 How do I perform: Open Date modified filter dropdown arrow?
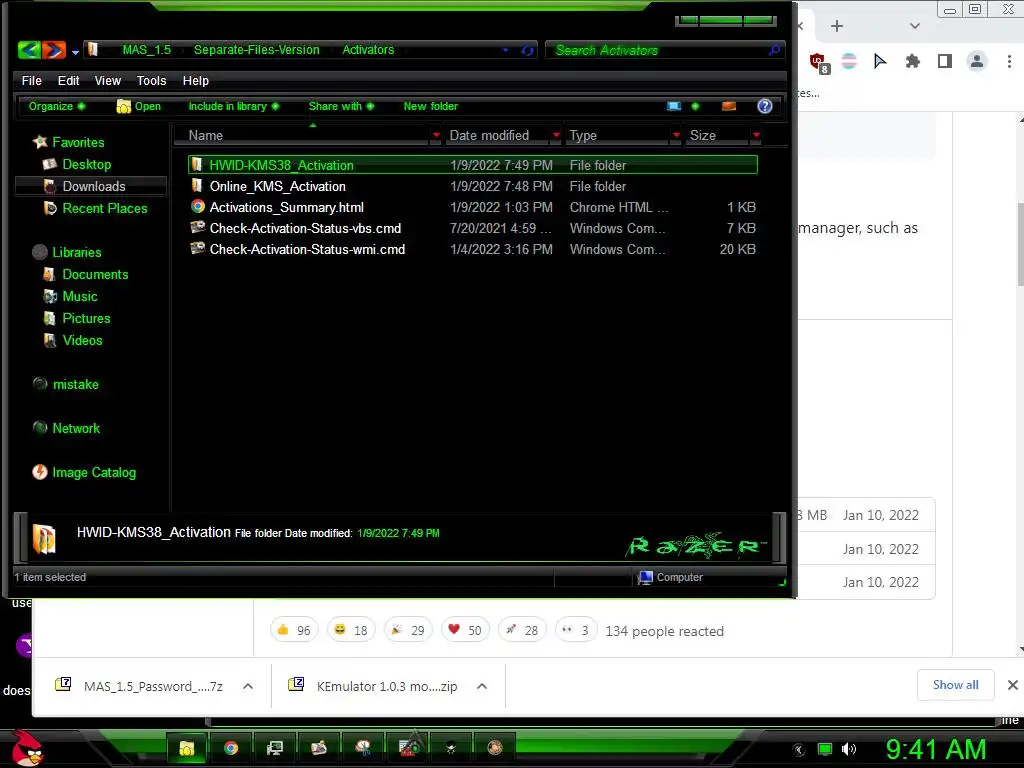(556, 135)
